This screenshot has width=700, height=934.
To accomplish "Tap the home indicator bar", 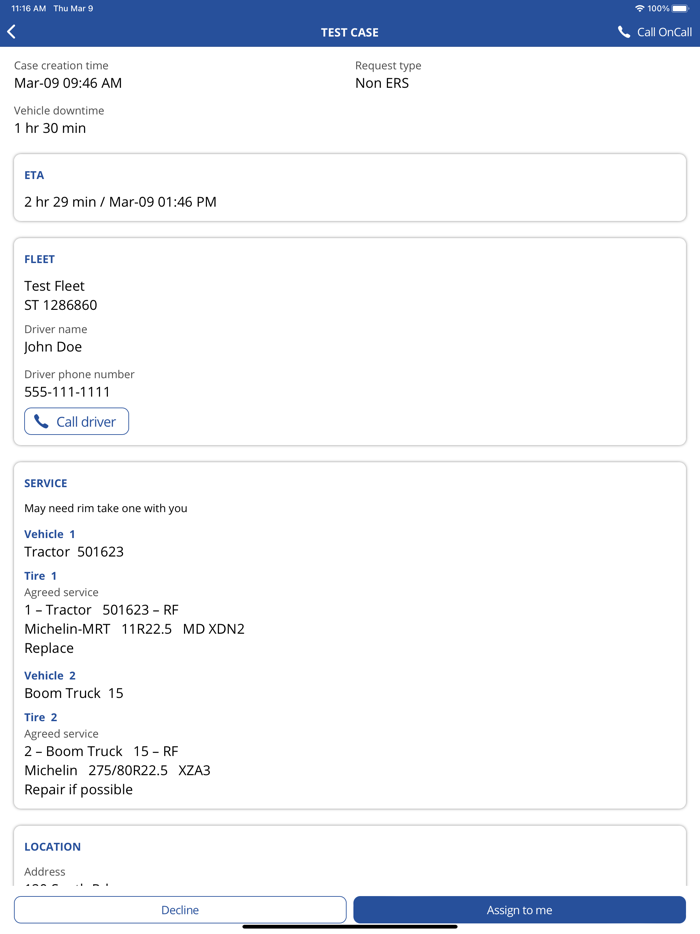I will pyautogui.click(x=350, y=927).
